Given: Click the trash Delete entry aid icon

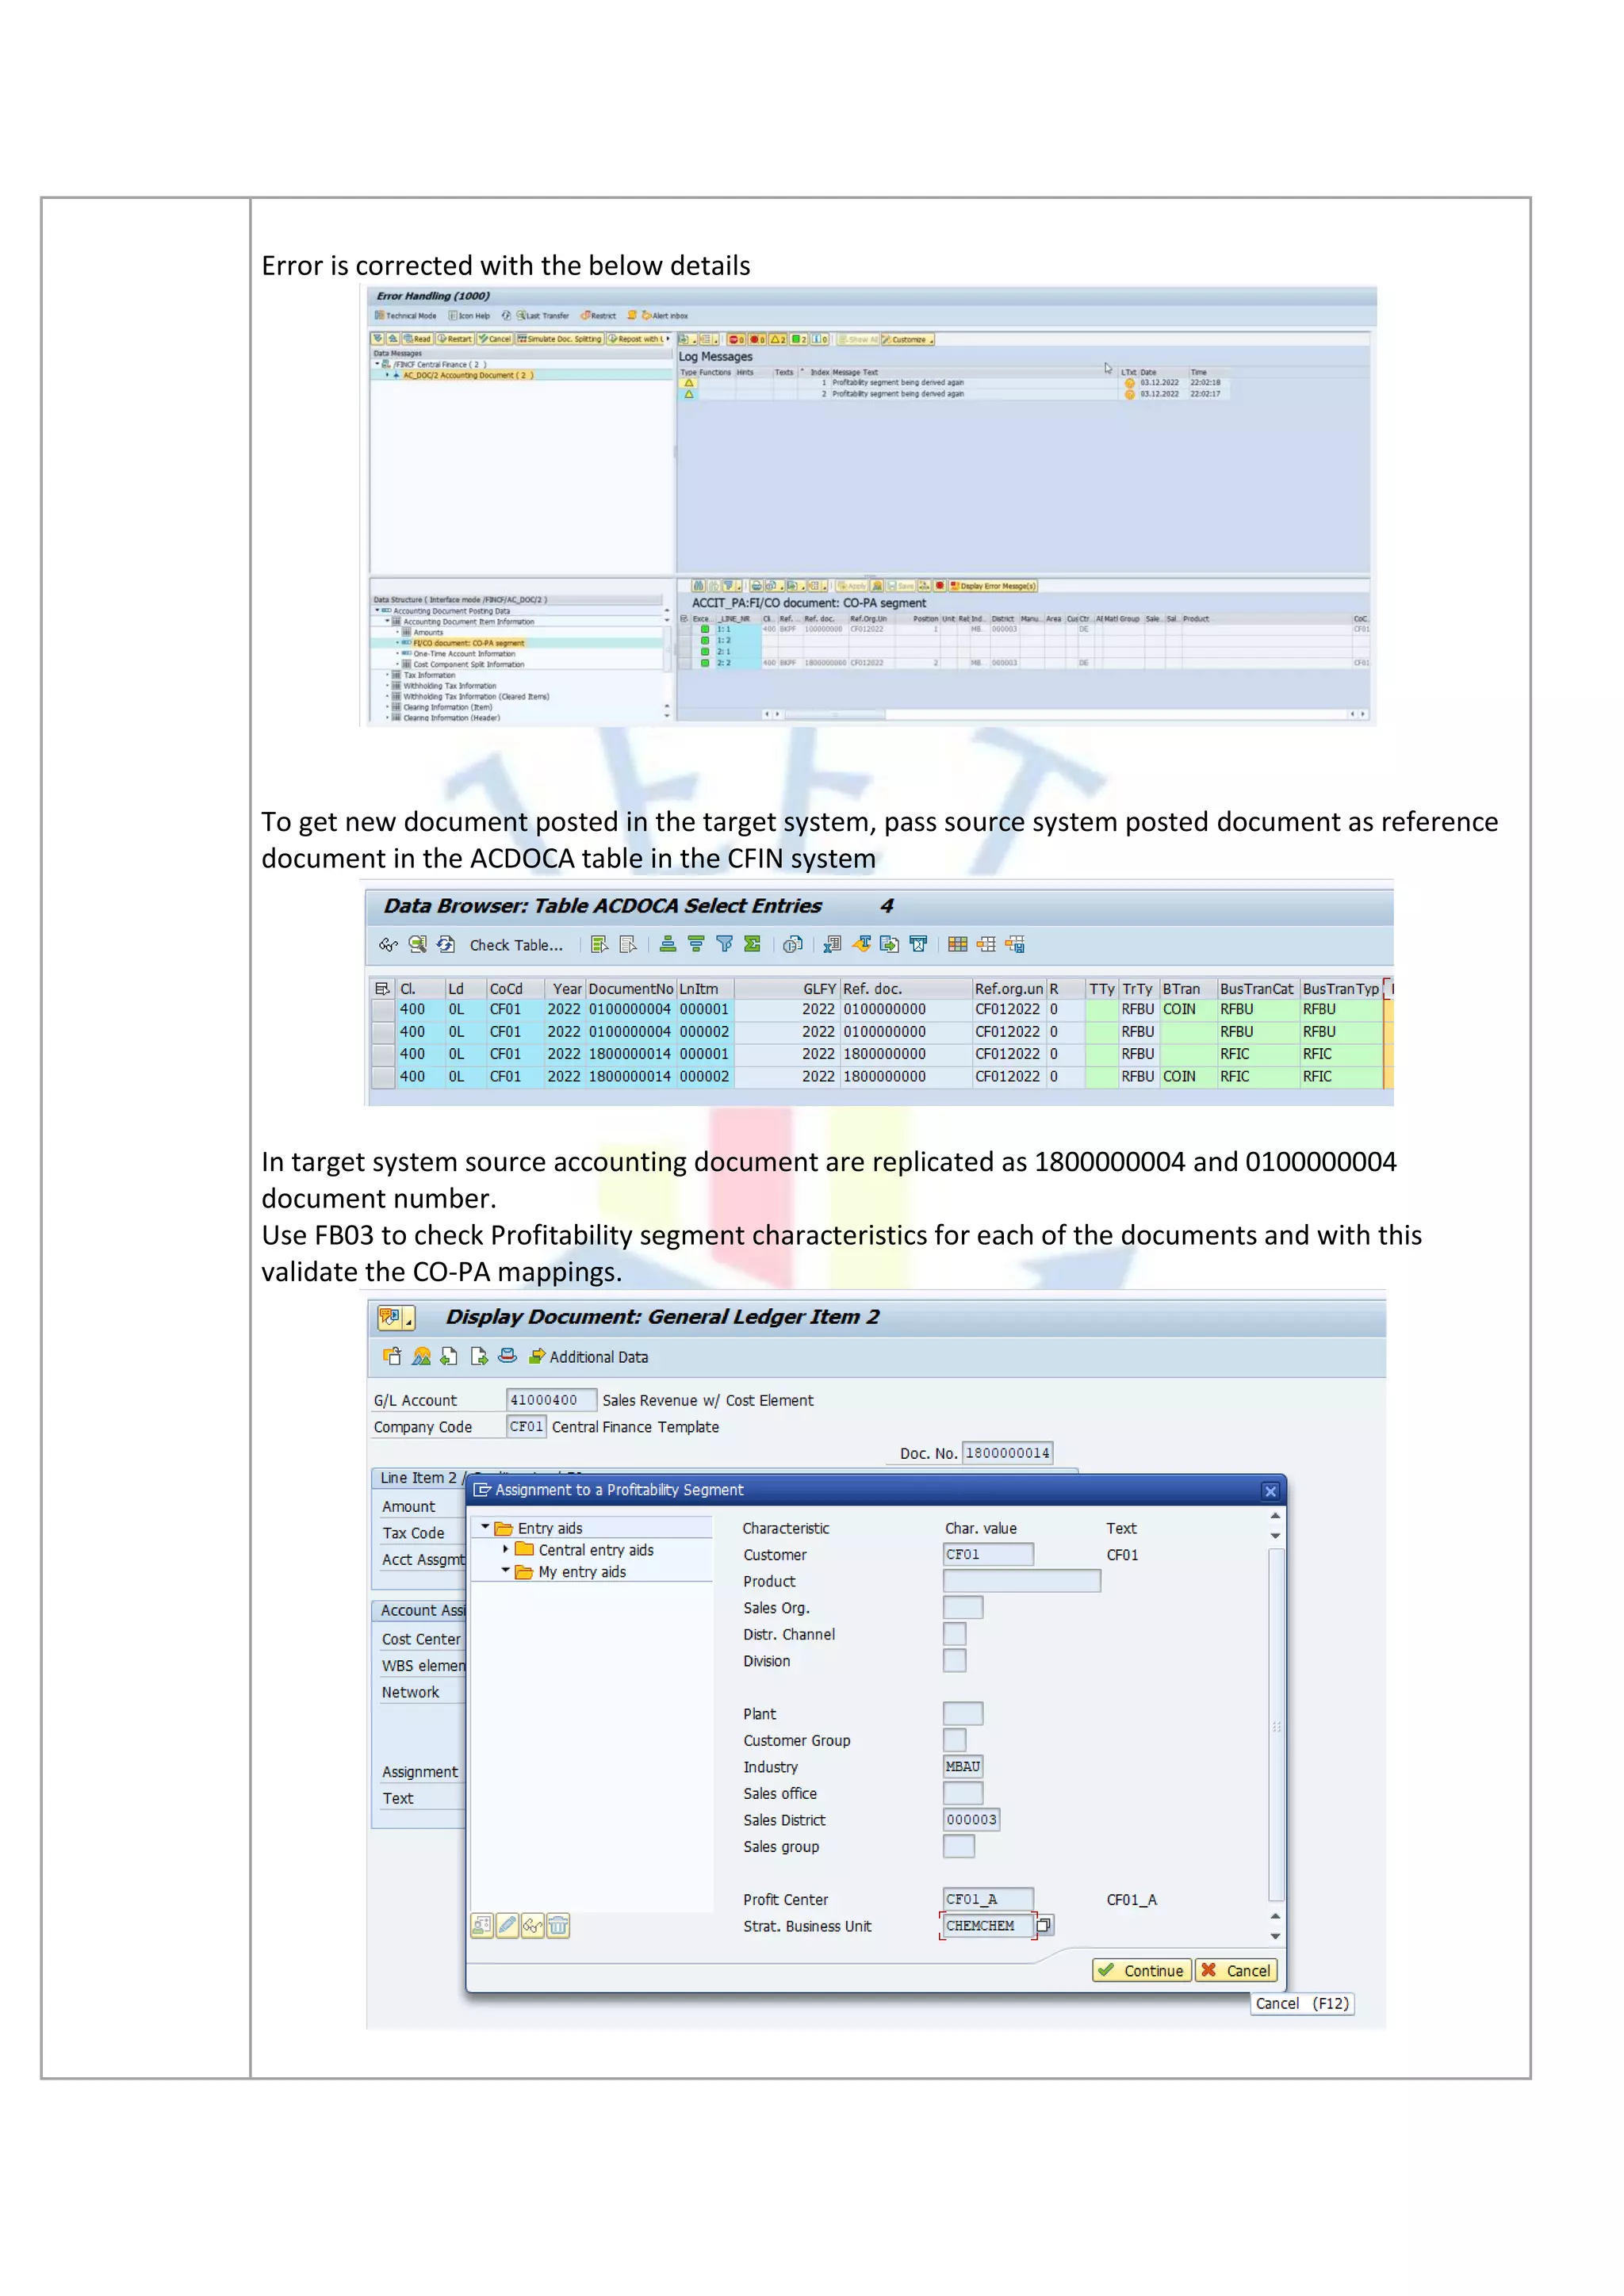Looking at the screenshot, I should 558,1925.
